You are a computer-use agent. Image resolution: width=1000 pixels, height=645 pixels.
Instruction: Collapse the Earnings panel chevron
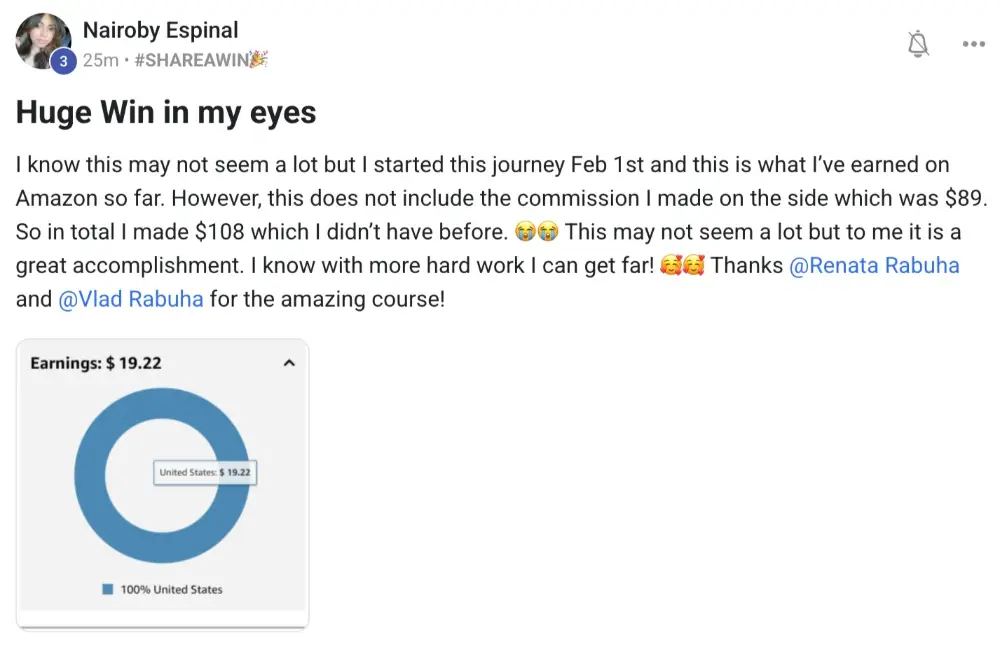290,363
